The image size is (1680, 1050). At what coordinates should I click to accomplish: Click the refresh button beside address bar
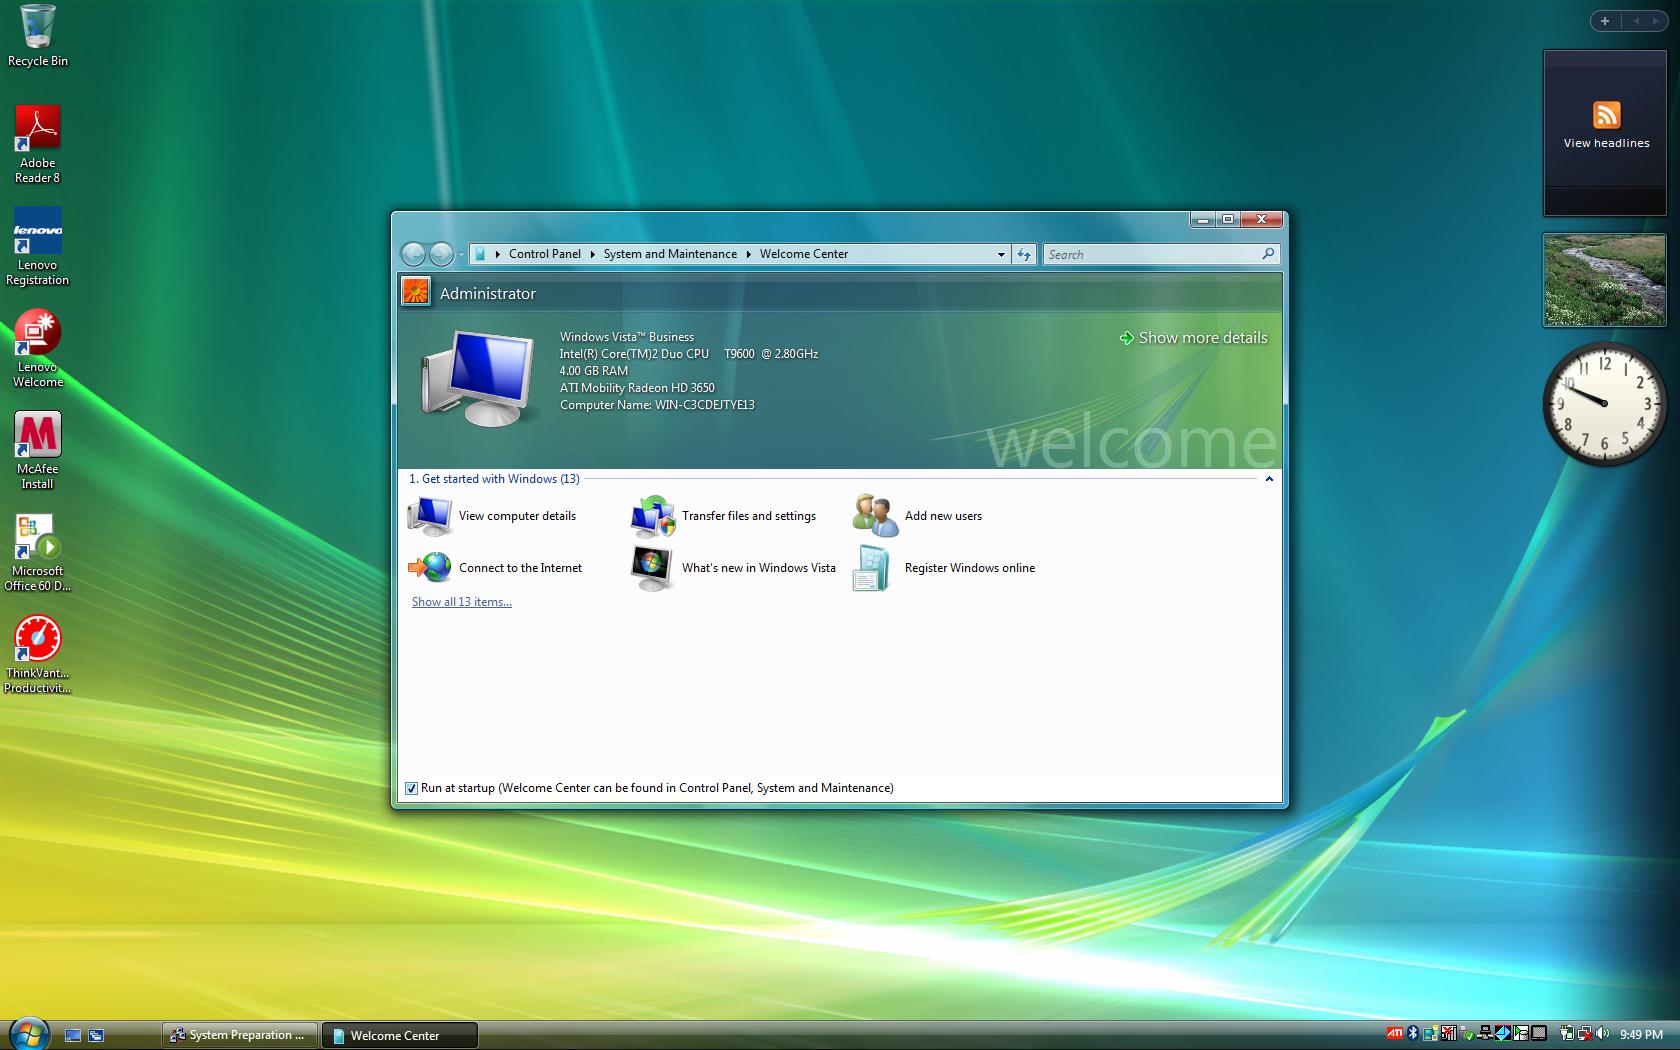pyautogui.click(x=1024, y=254)
